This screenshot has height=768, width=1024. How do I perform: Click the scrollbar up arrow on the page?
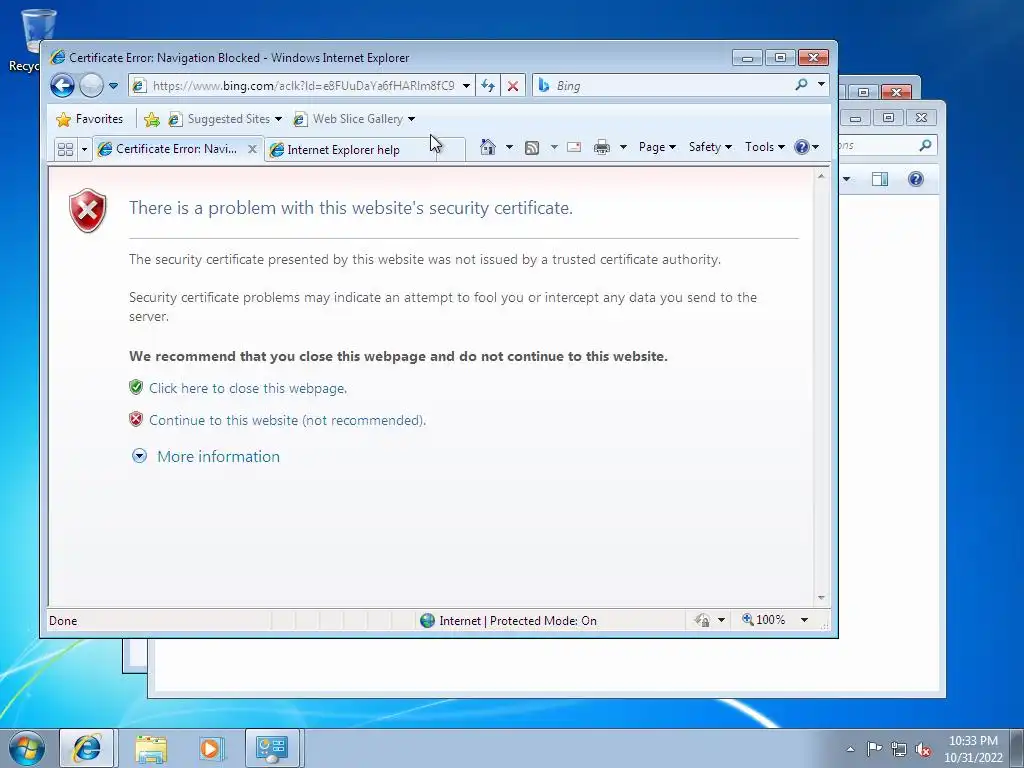[821, 176]
